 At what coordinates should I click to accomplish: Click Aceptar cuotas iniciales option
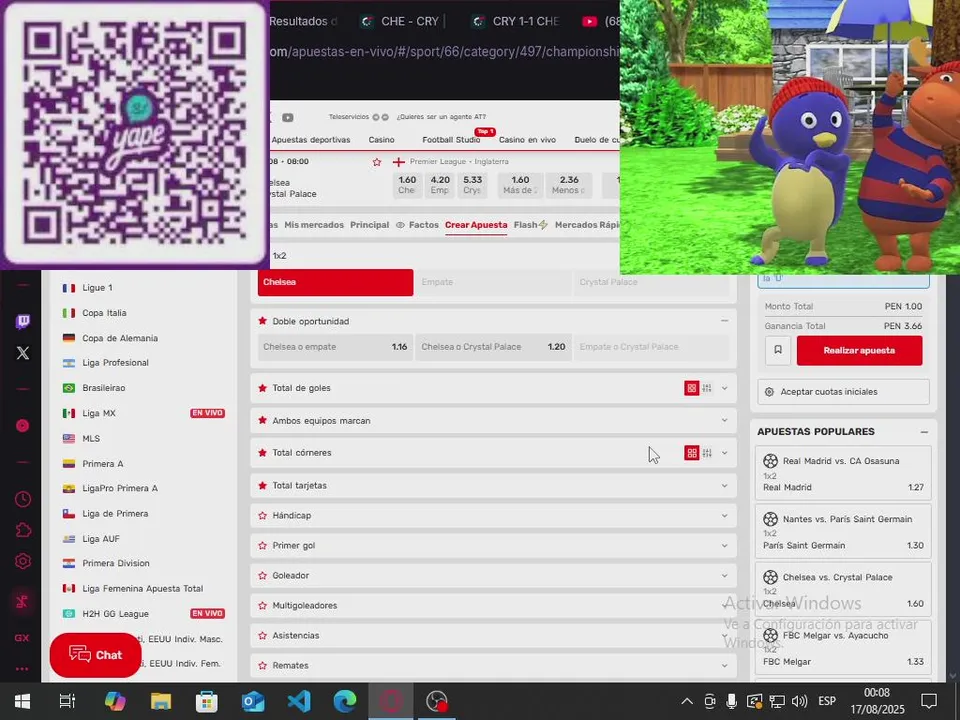(x=843, y=392)
